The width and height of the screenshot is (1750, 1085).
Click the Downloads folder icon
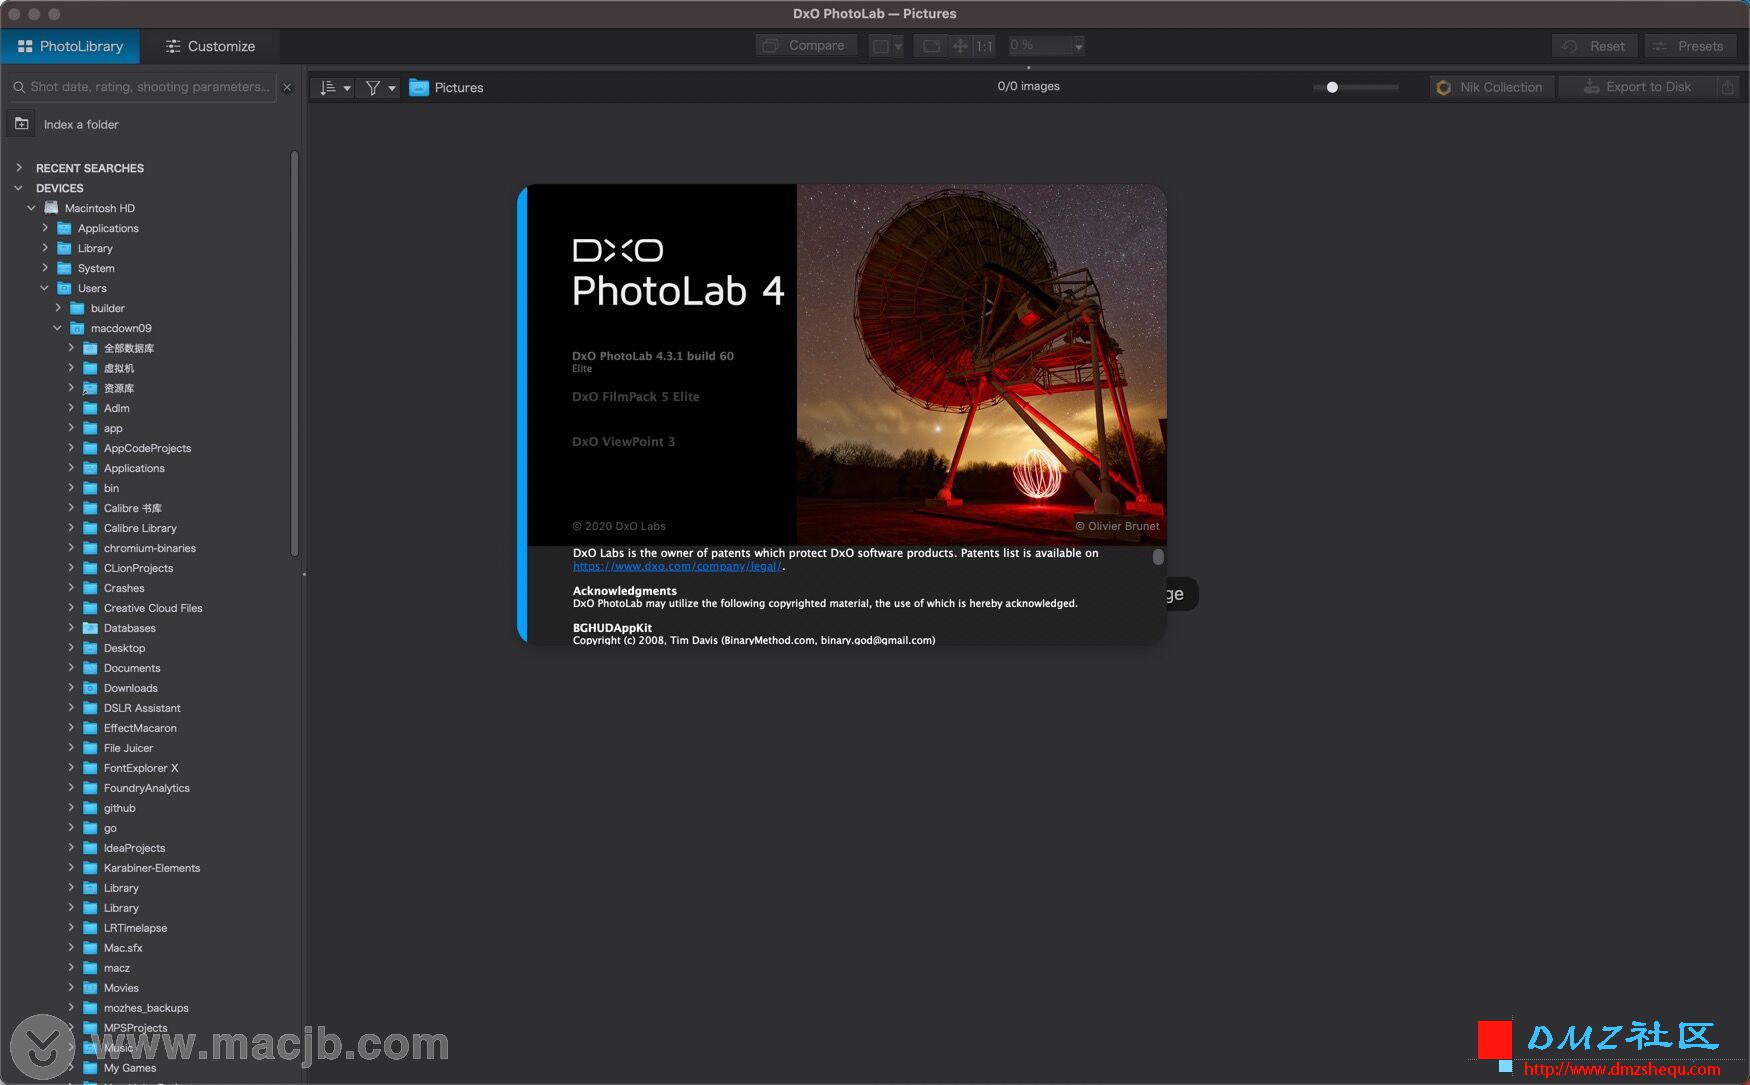point(90,688)
